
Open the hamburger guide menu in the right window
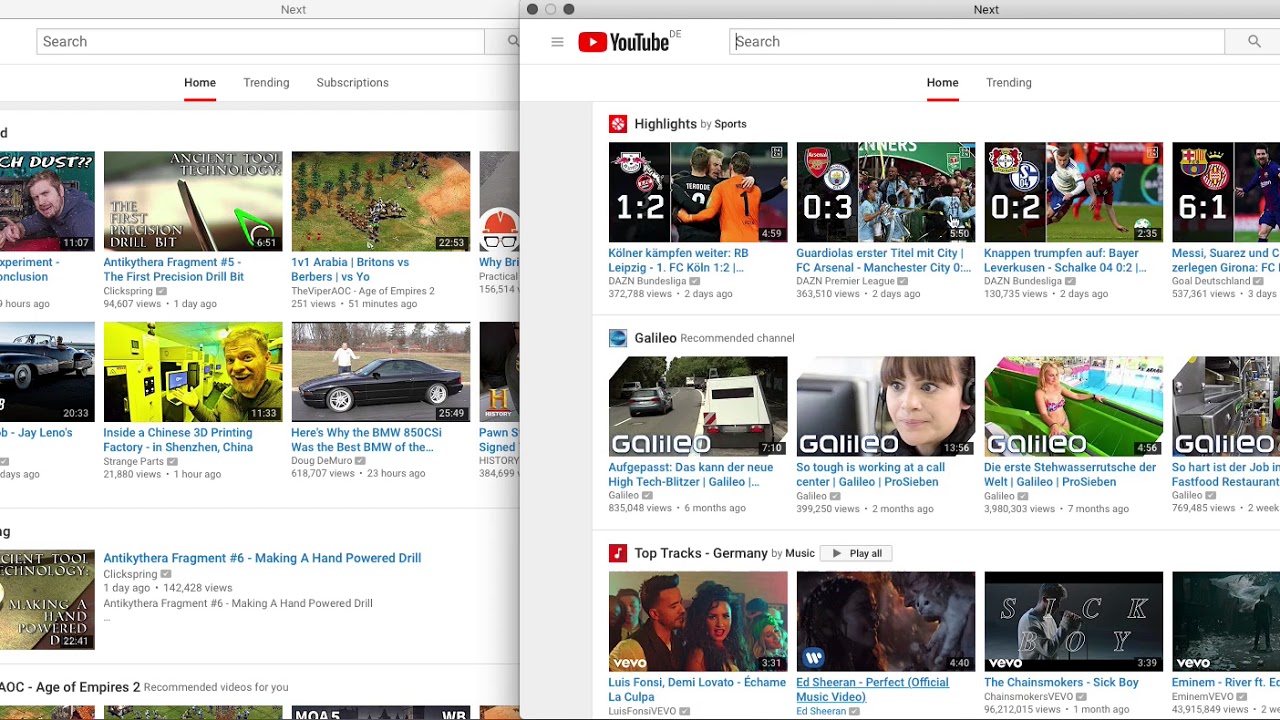pyautogui.click(x=557, y=42)
